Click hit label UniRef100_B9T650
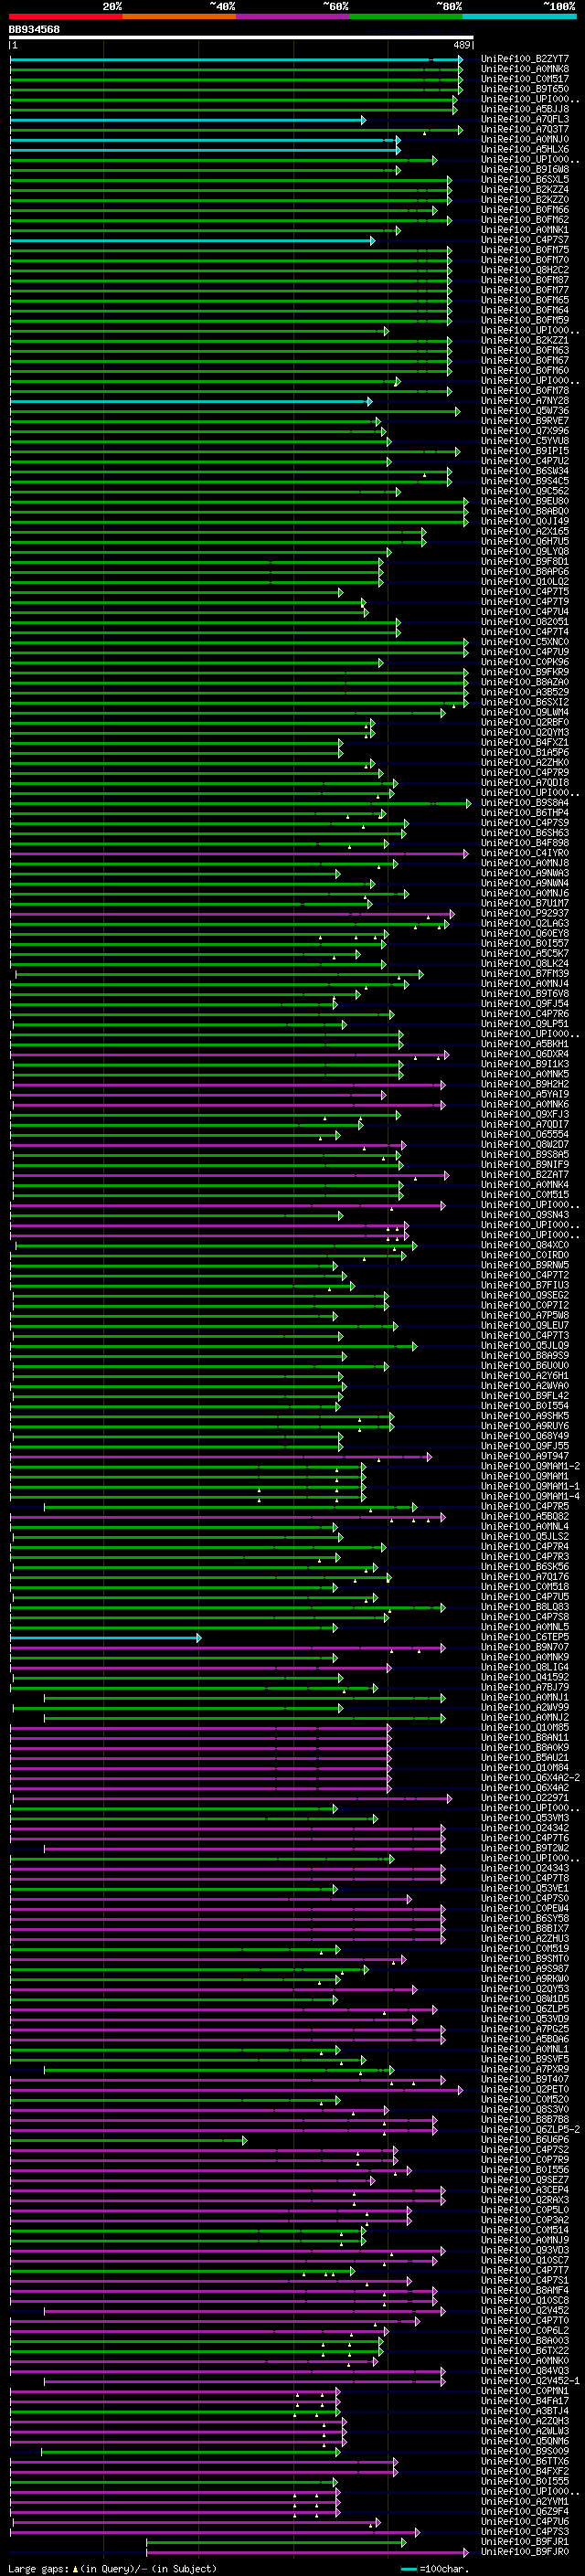The image size is (585, 2576). click(x=525, y=89)
